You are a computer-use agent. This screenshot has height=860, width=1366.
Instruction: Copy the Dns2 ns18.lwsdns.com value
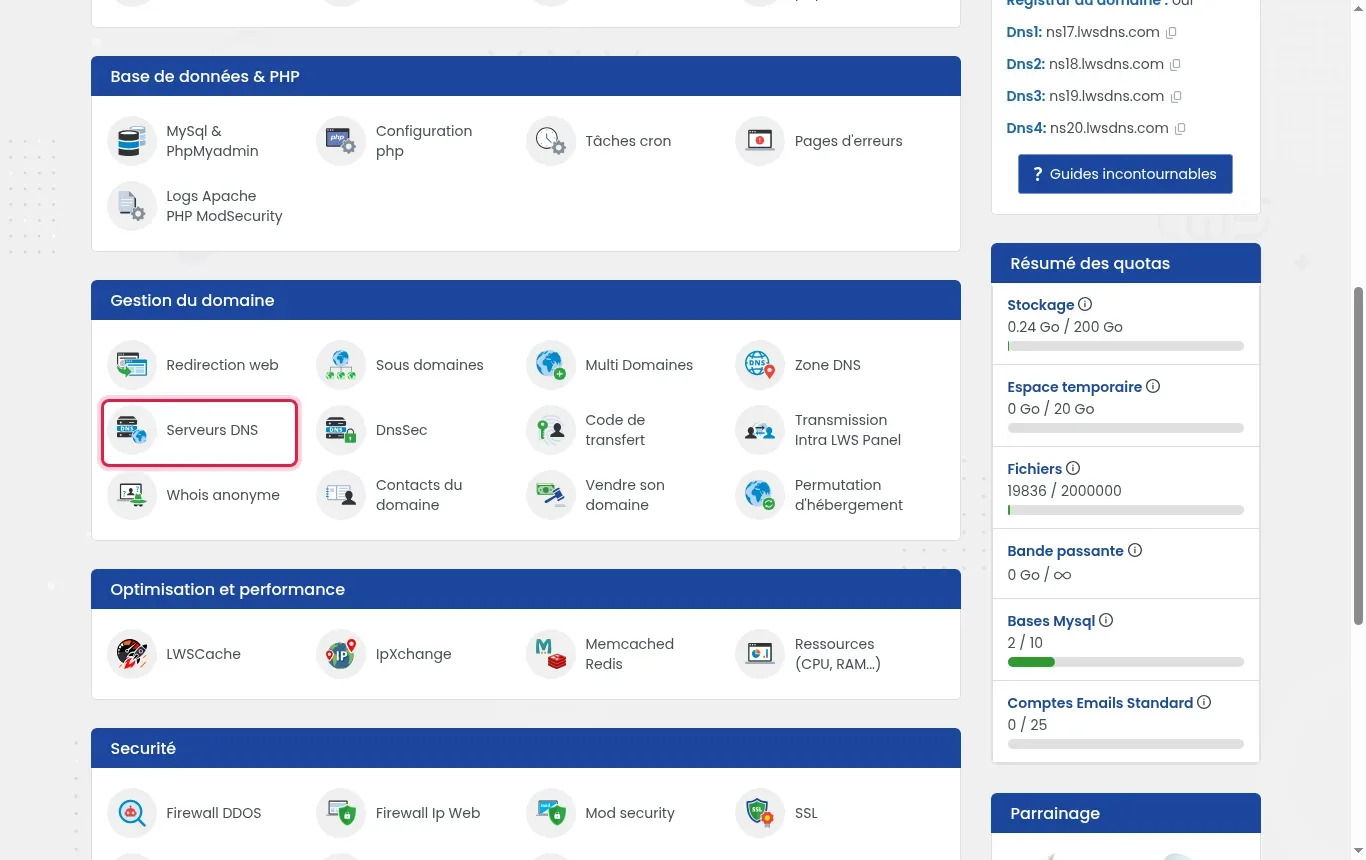pos(1175,65)
